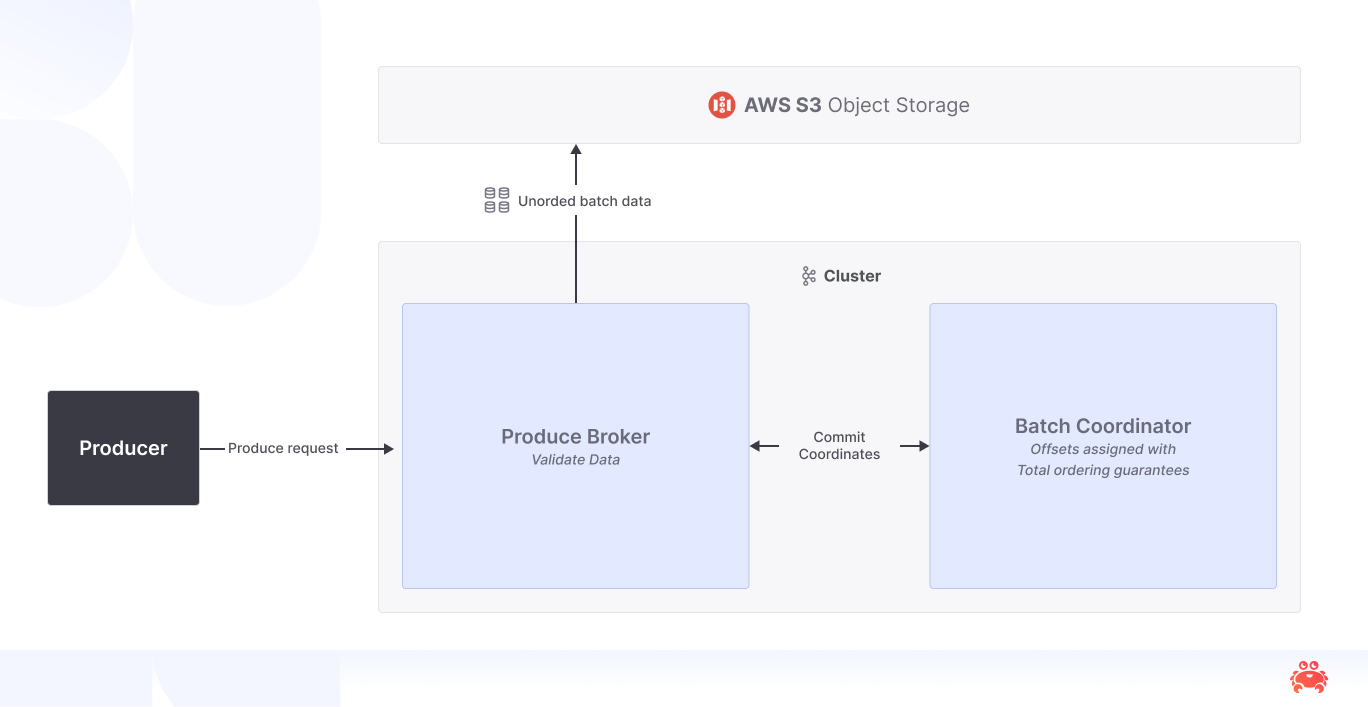Toggle the Produce Broker block
This screenshot has height=707, width=1368.
pos(575,446)
